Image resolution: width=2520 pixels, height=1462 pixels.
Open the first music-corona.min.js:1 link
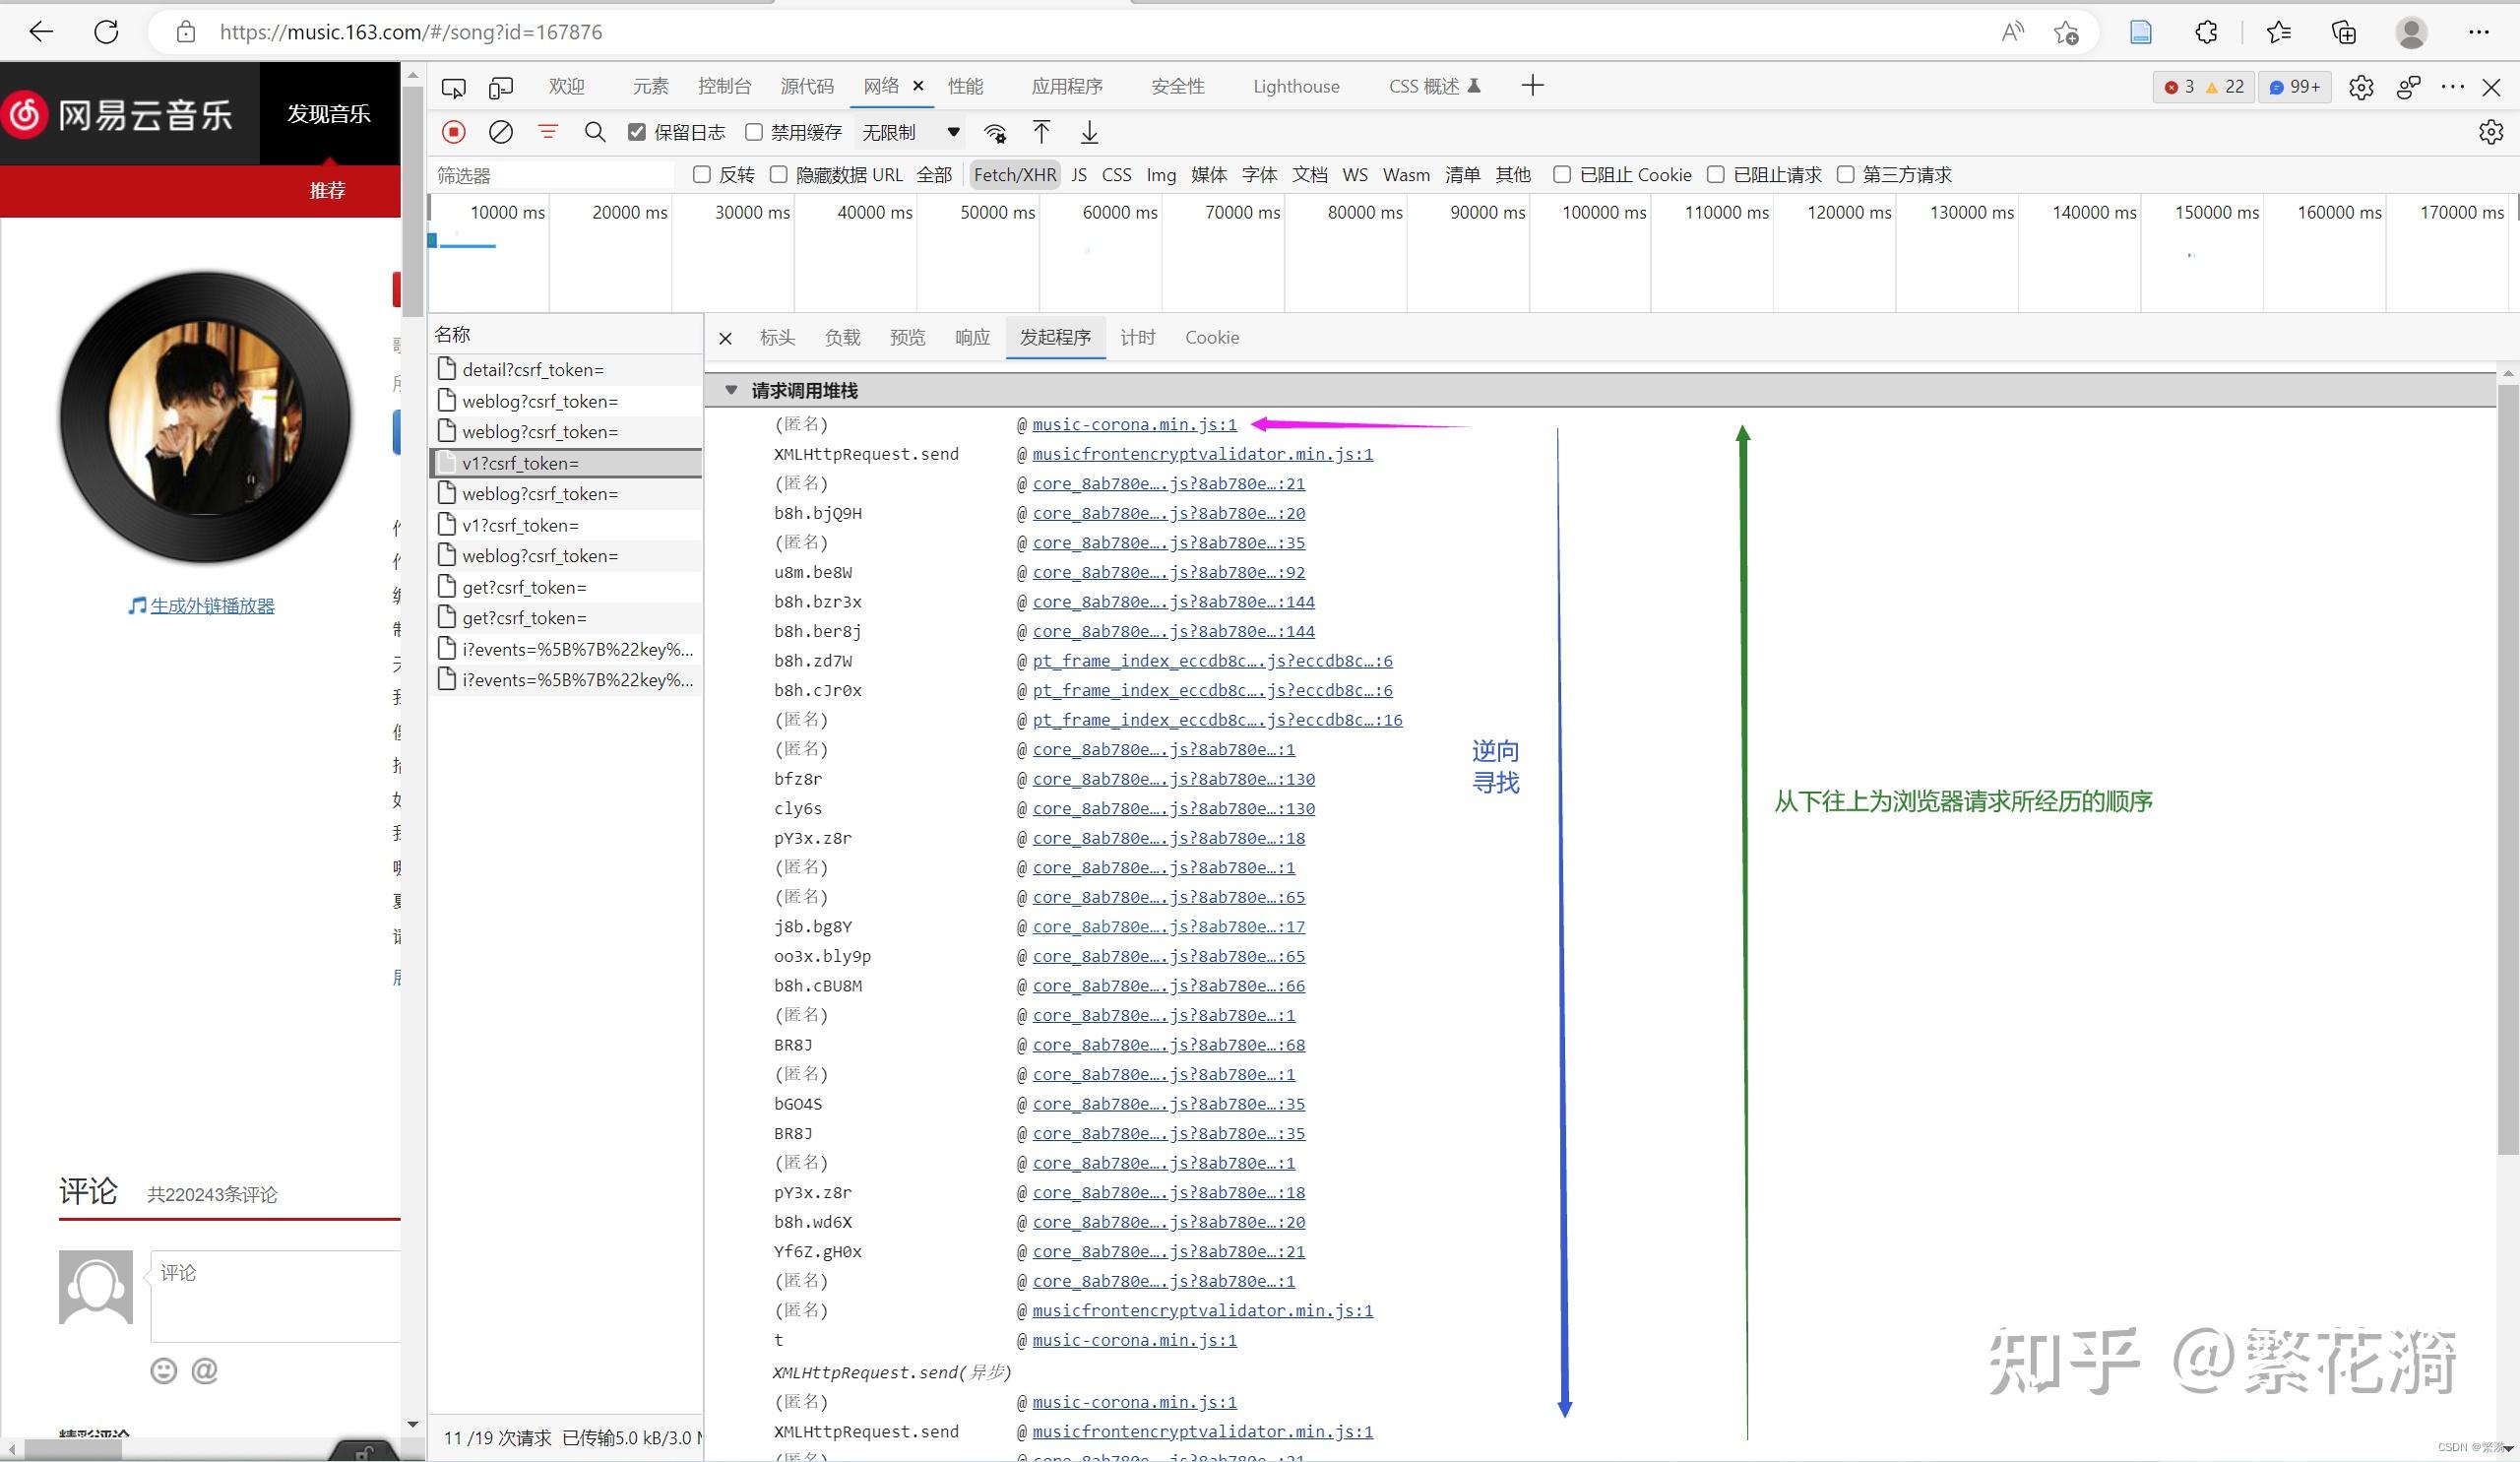click(1134, 424)
